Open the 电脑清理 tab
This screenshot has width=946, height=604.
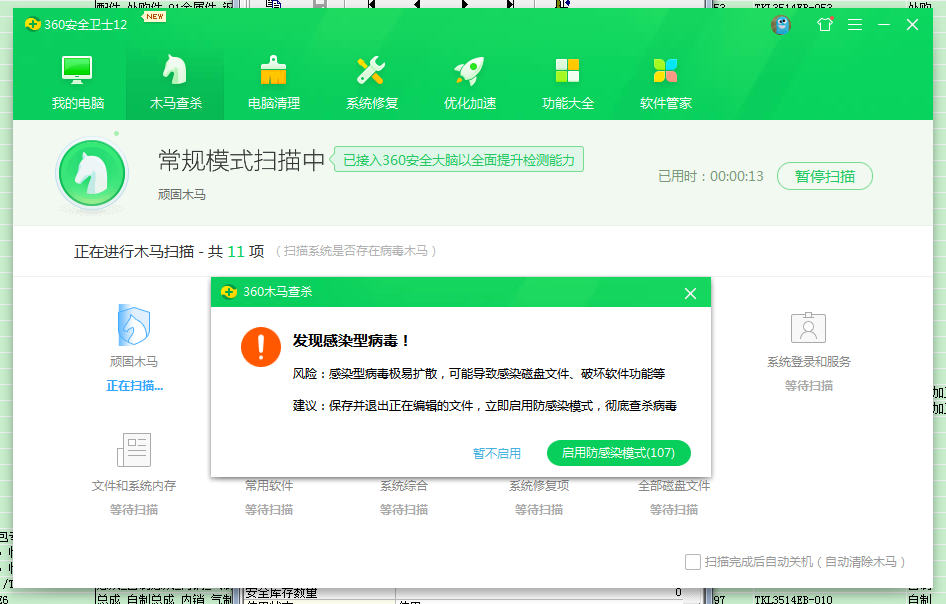273,83
